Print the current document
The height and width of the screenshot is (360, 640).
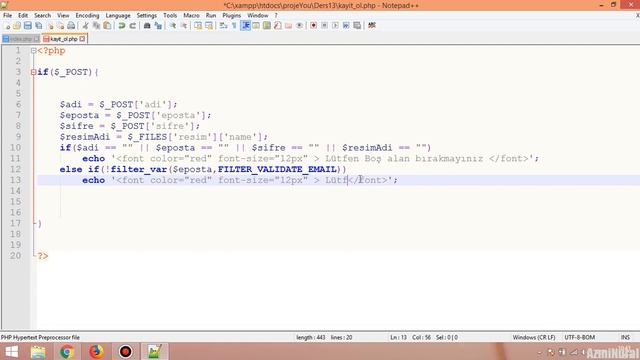pyautogui.click(x=71, y=26)
